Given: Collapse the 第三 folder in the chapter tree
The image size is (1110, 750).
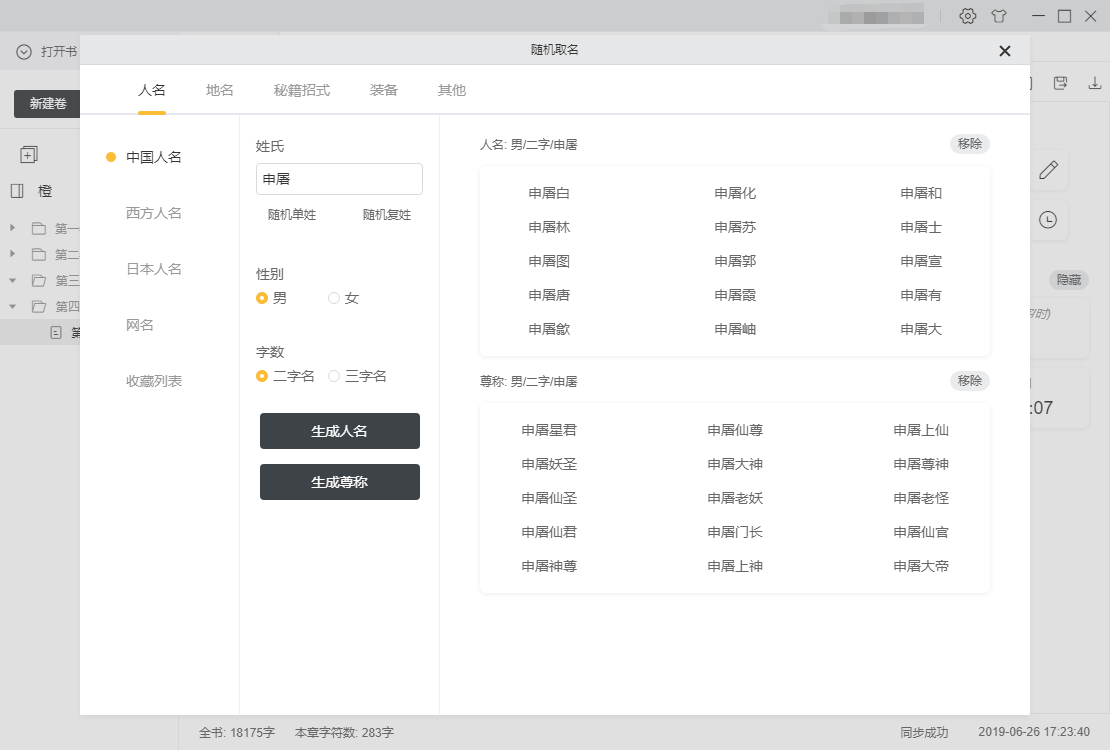Looking at the screenshot, I should tap(12, 280).
